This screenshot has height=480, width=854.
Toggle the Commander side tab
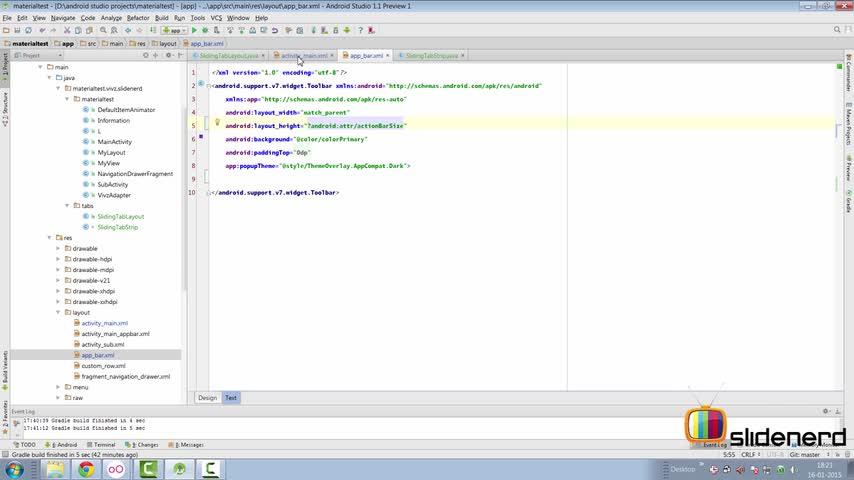(849, 72)
